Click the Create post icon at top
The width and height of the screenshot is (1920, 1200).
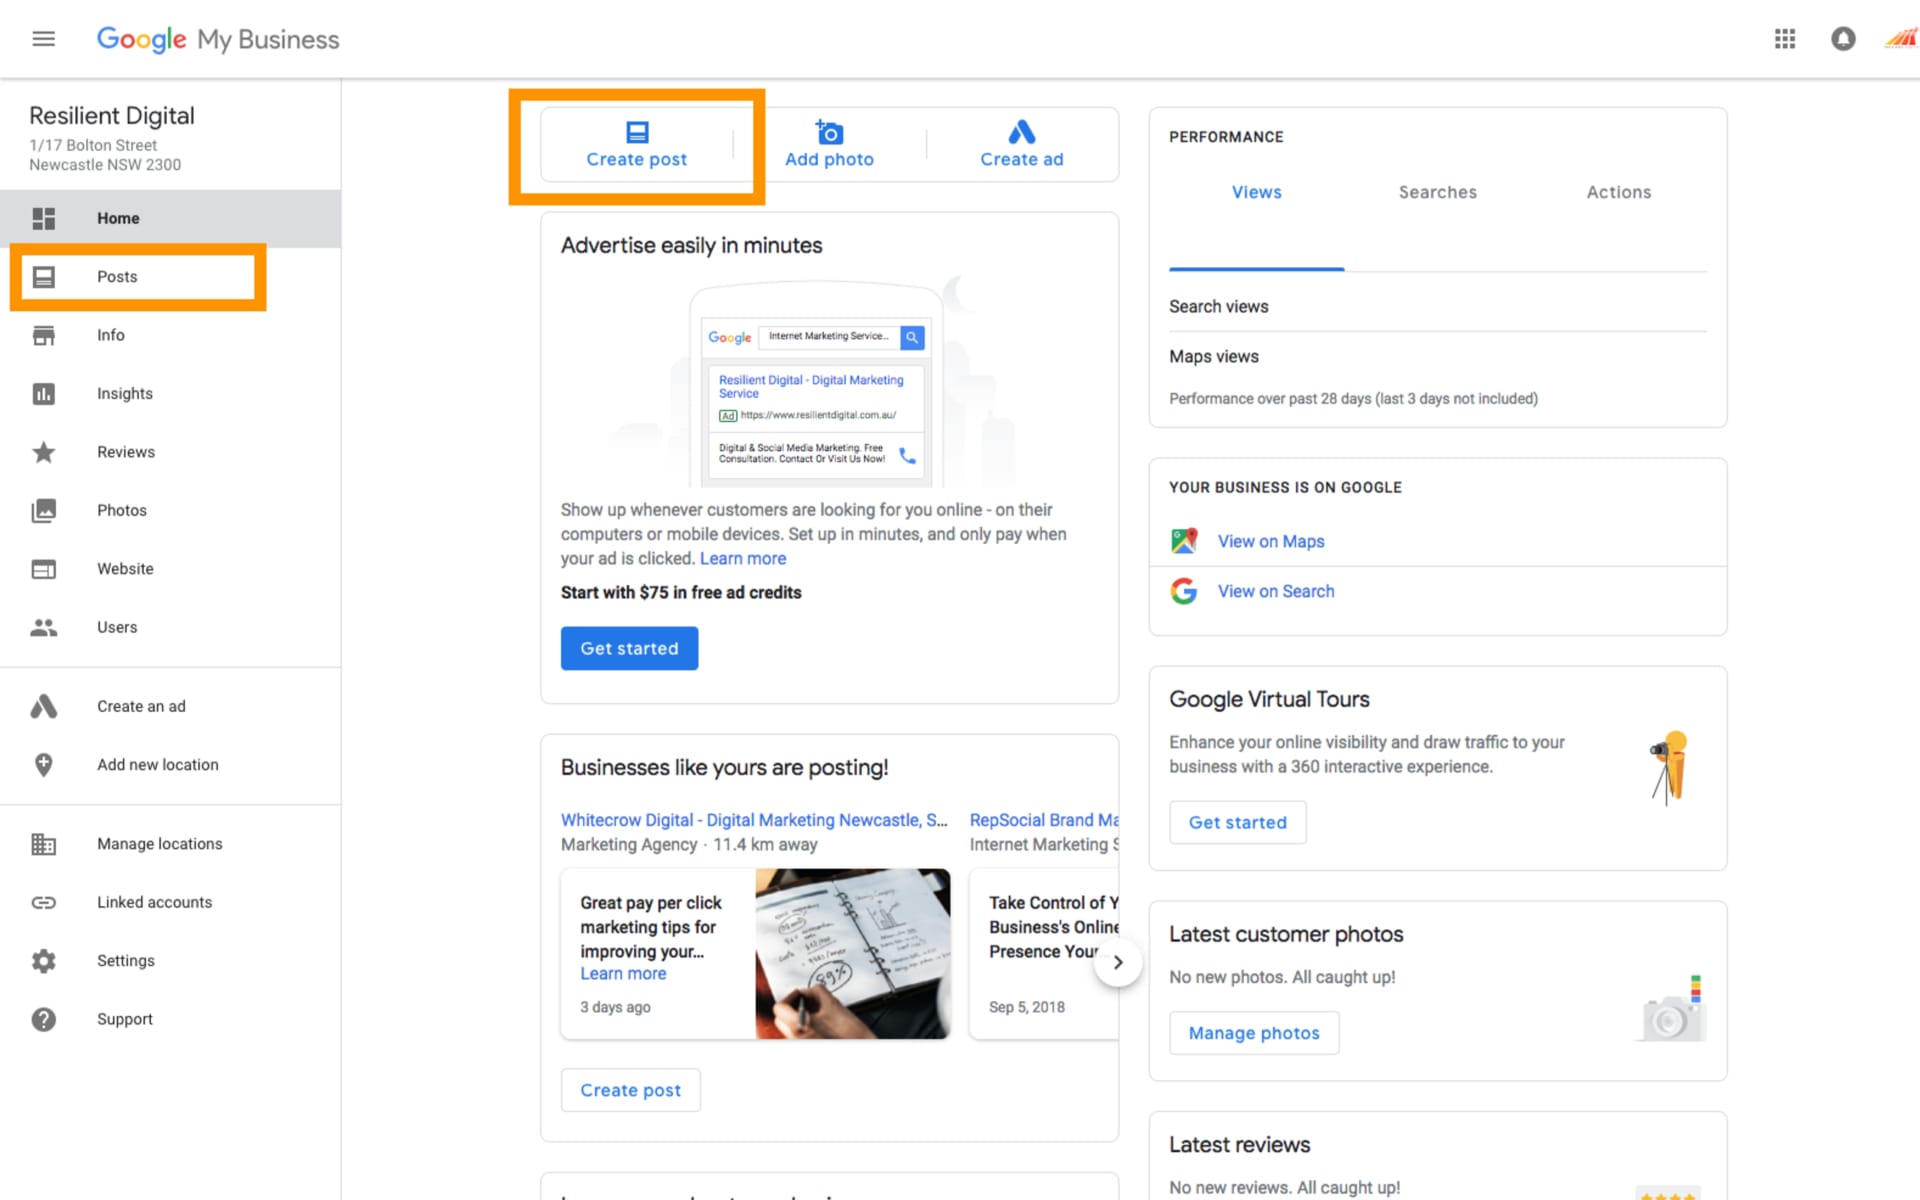pos(637,132)
